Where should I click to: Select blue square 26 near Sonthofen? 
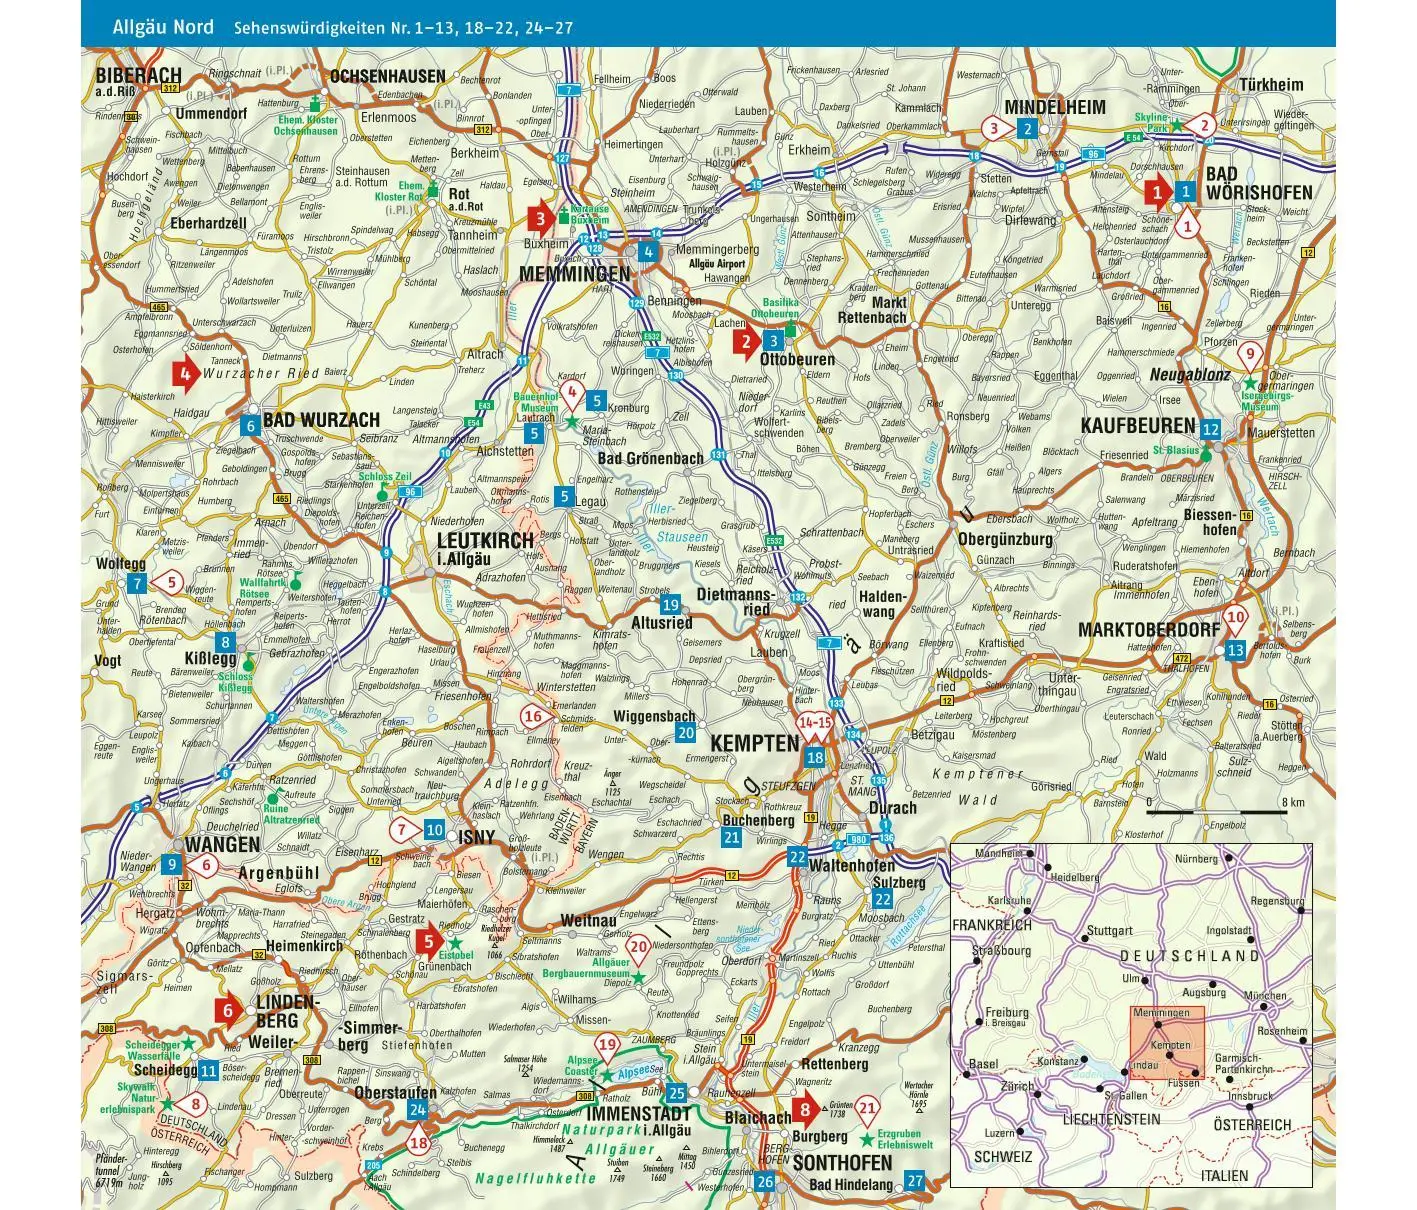tap(765, 1182)
